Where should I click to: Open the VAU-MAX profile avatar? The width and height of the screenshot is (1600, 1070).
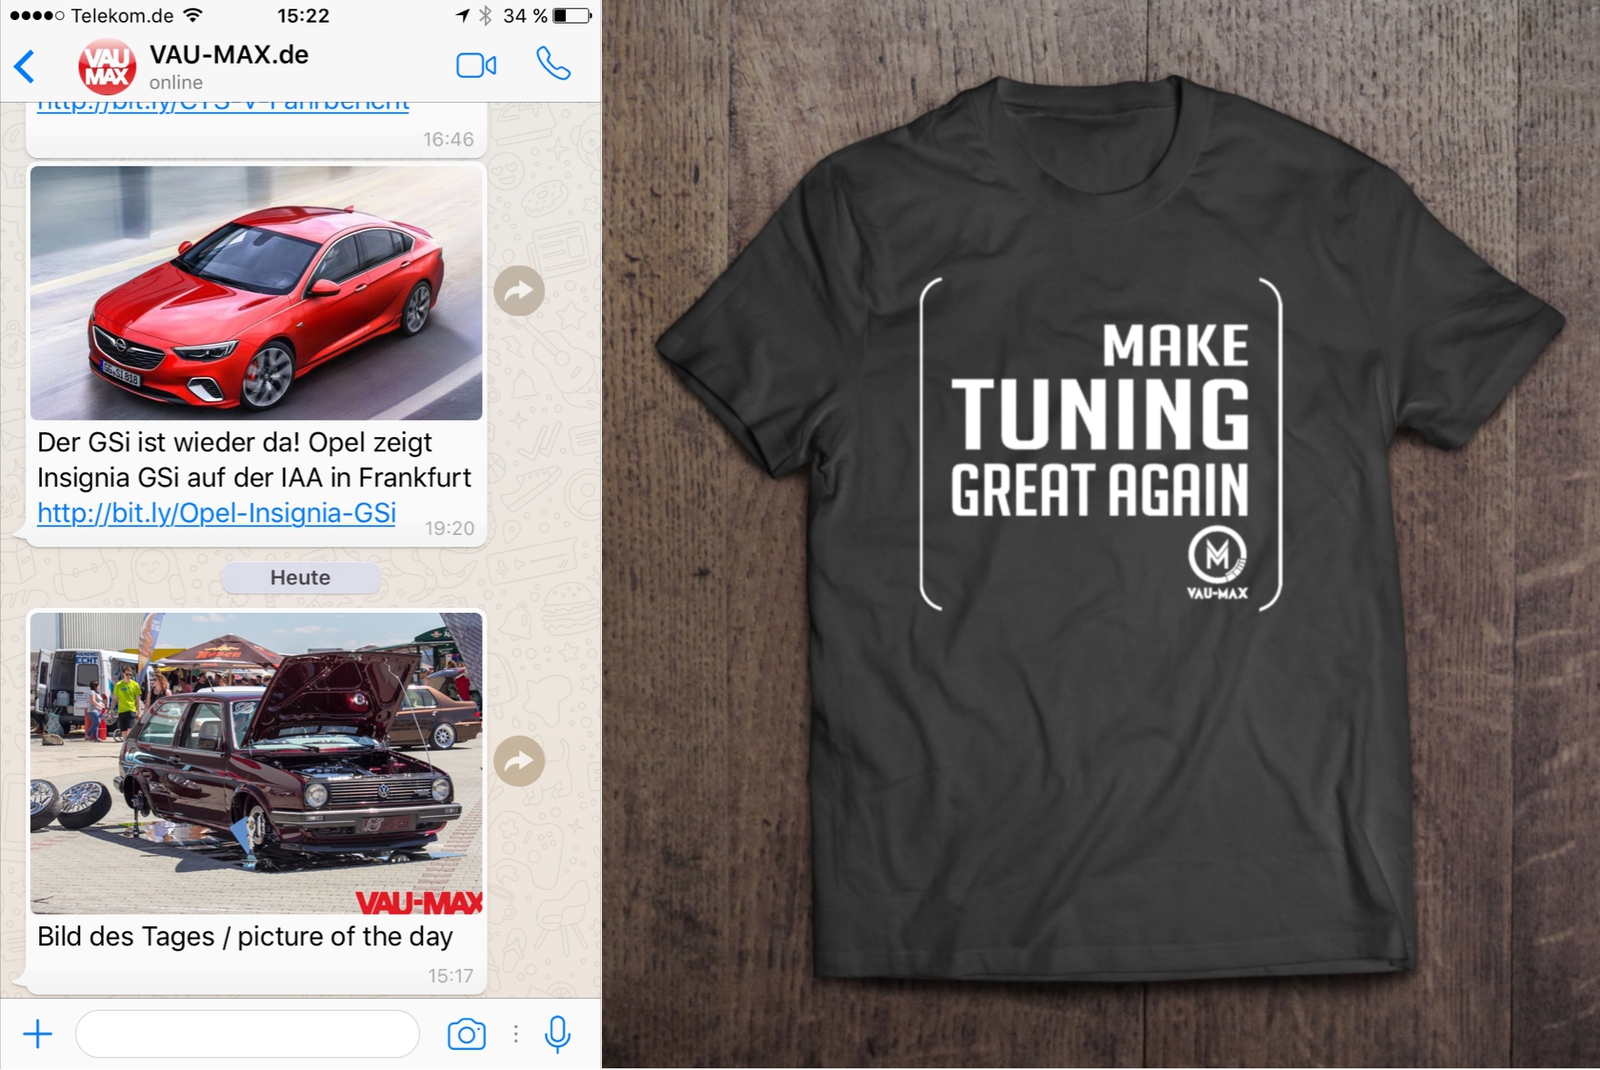tap(107, 67)
